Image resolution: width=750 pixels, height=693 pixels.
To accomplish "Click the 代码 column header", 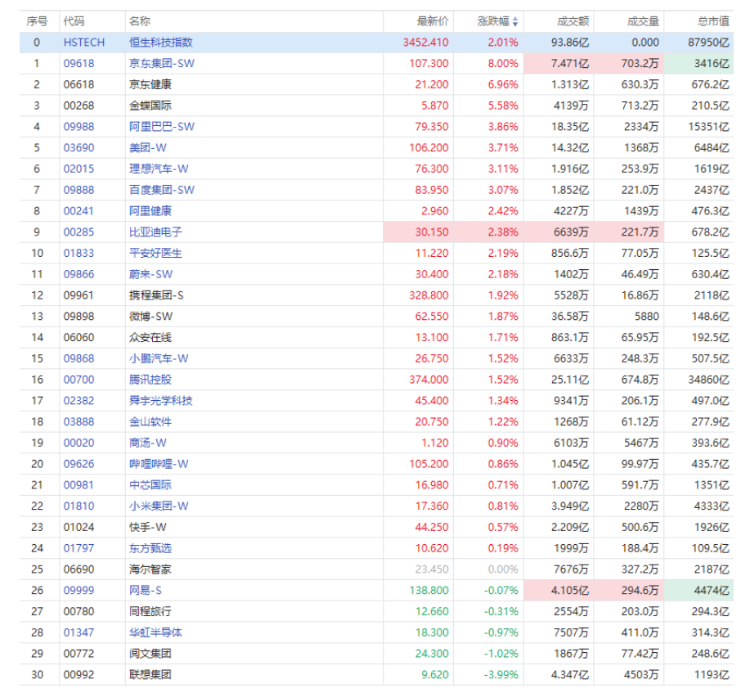I will pos(74,21).
